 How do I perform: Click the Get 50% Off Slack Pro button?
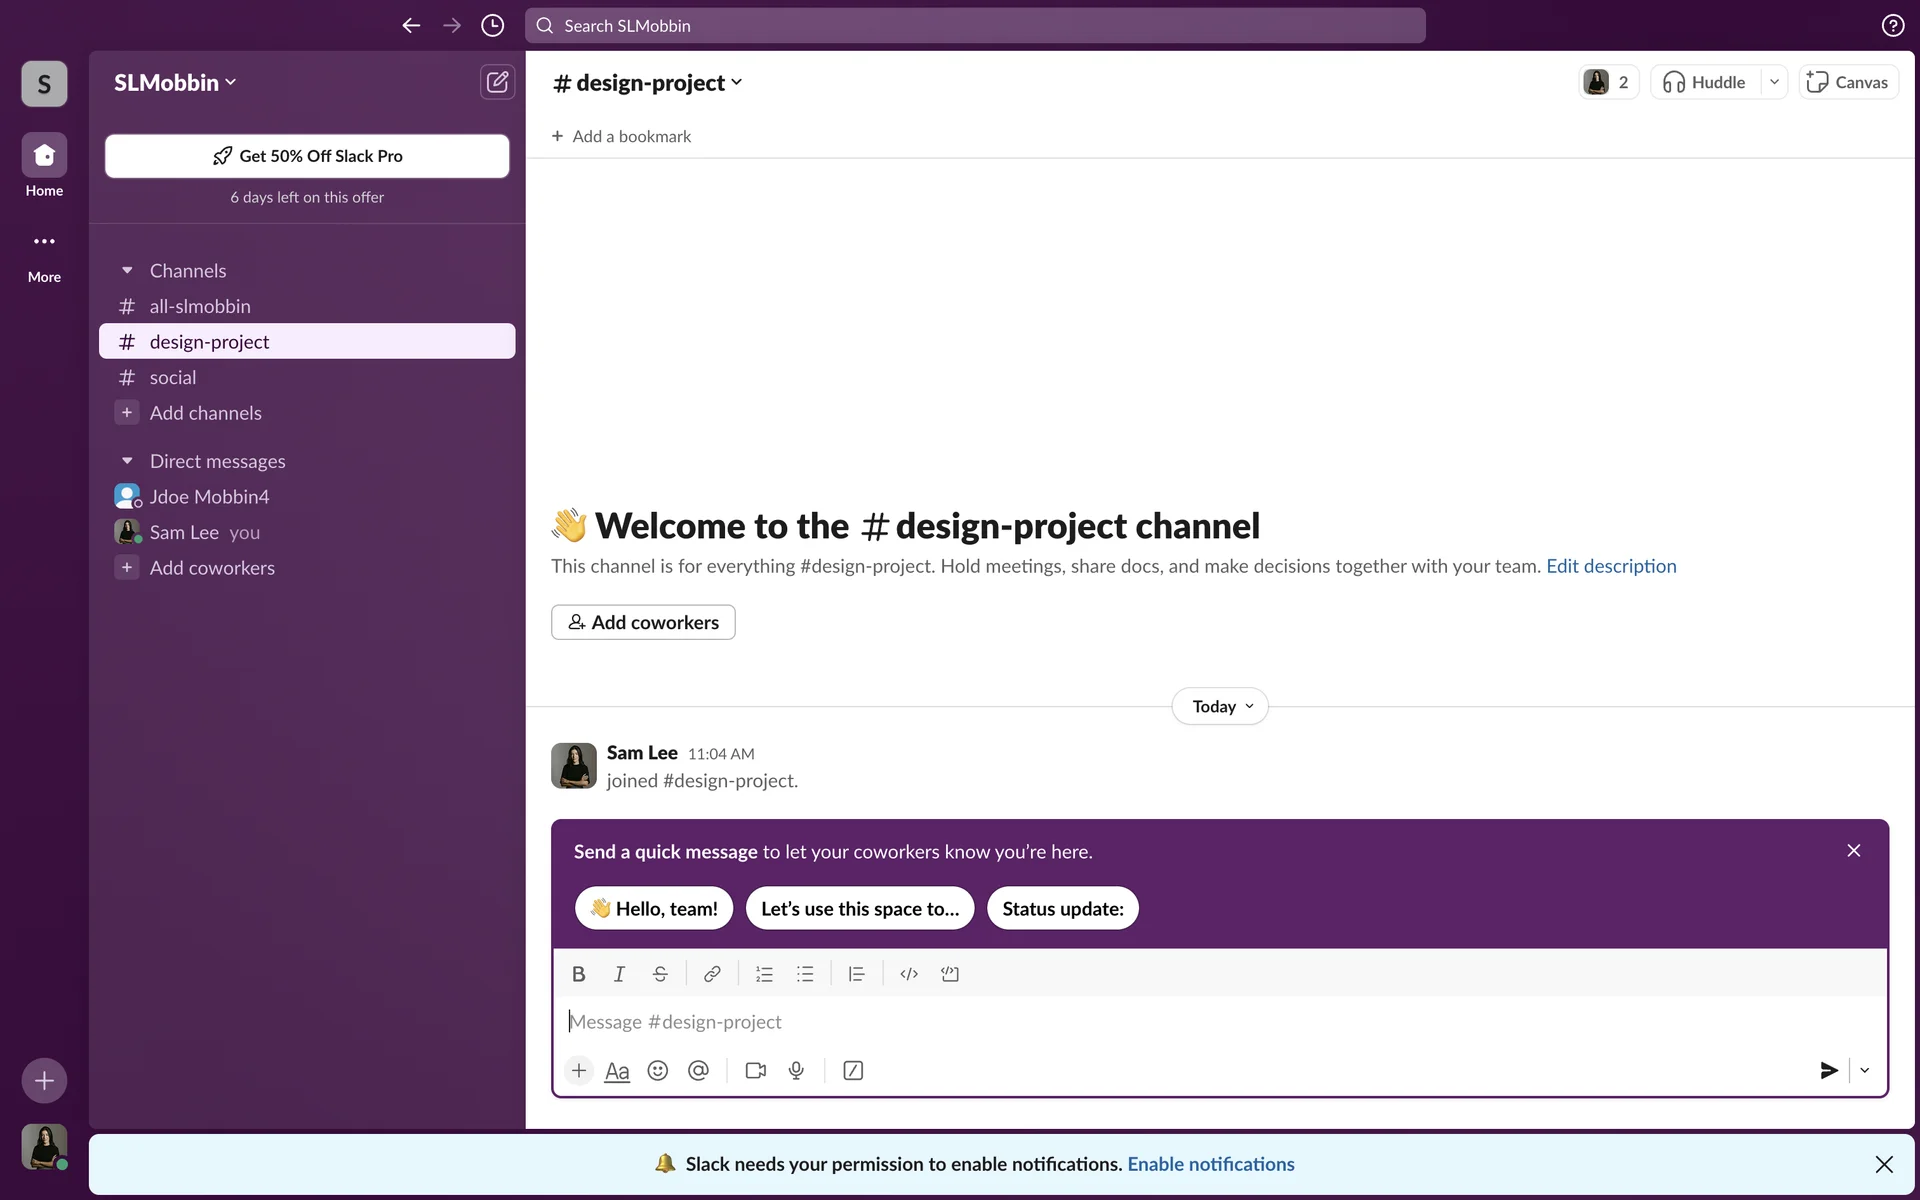click(x=307, y=156)
